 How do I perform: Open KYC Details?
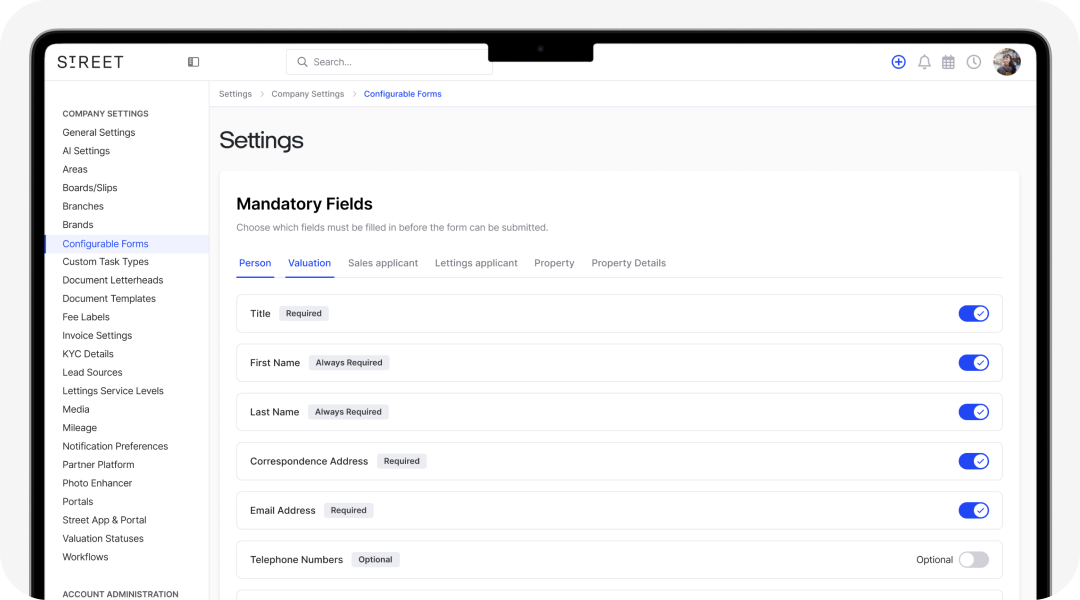click(88, 354)
